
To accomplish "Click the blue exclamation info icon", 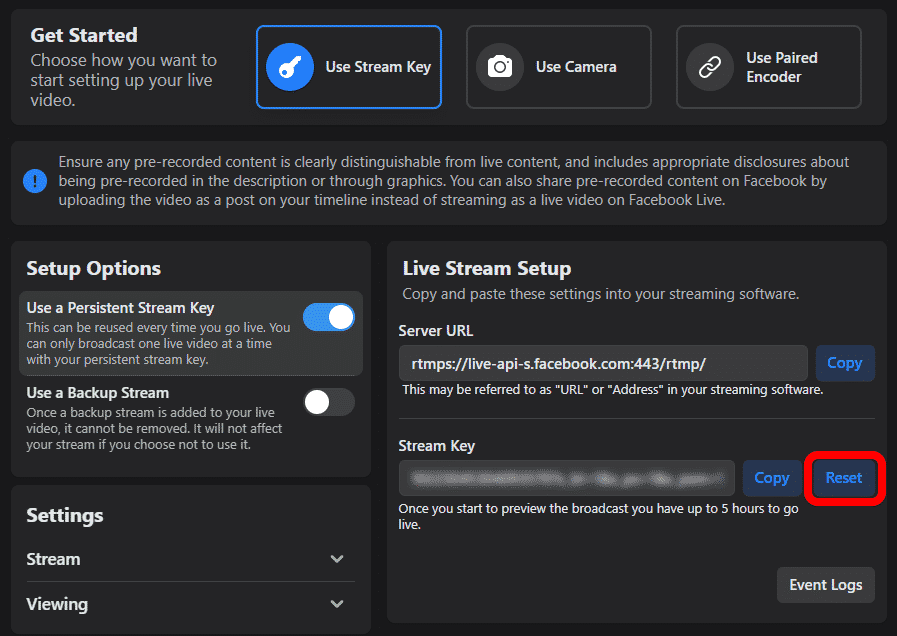I will (35, 181).
